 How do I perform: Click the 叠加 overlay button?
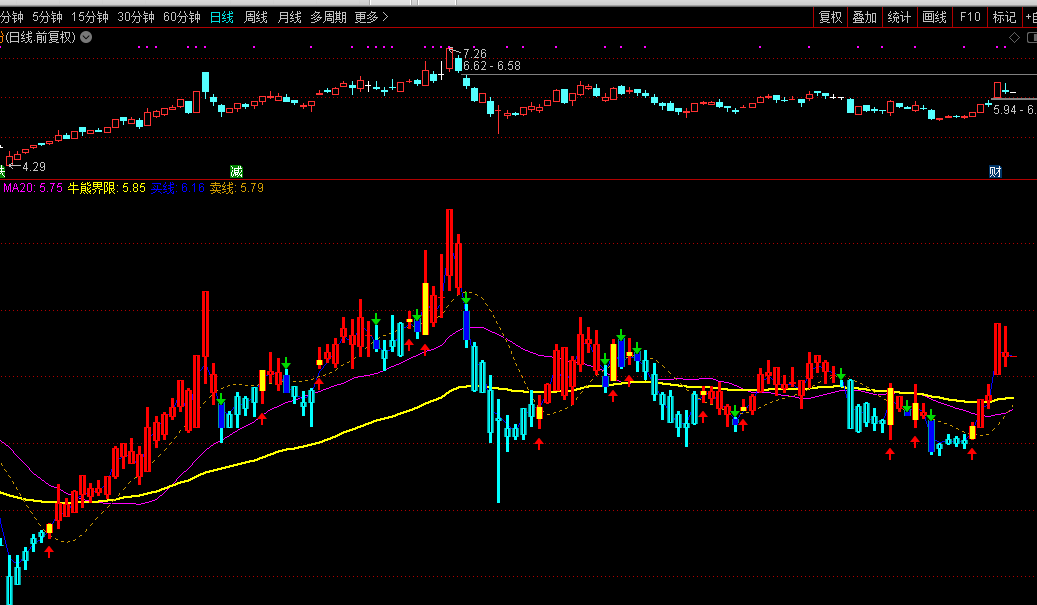pos(864,17)
